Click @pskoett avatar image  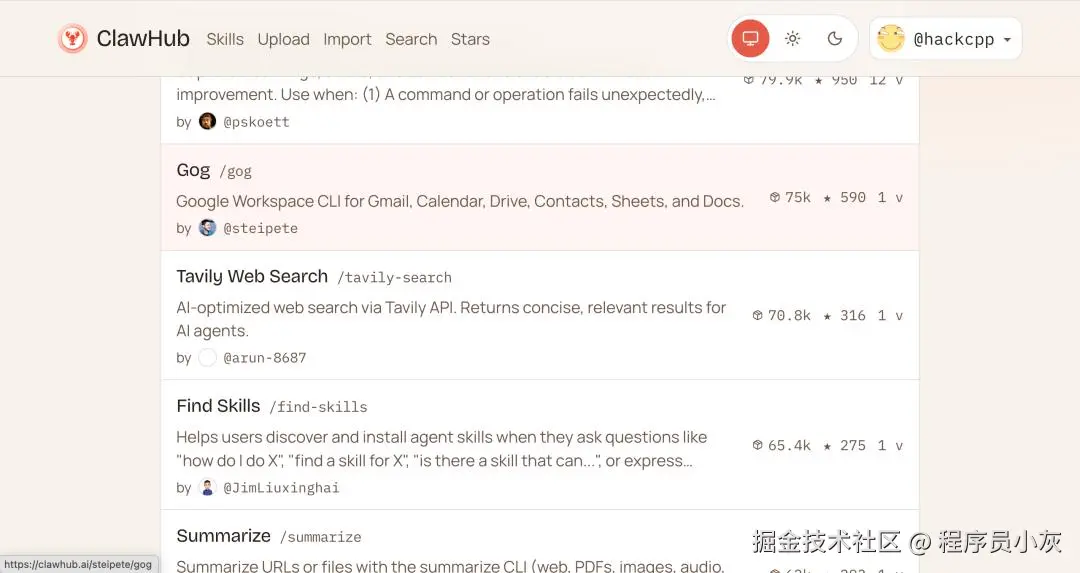(x=207, y=121)
